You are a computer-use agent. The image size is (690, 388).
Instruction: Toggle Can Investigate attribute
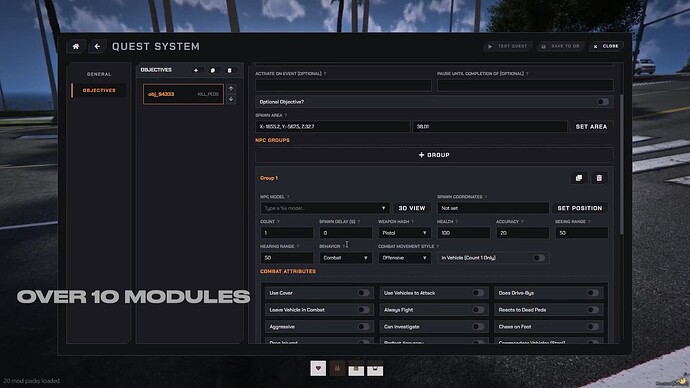(478, 327)
